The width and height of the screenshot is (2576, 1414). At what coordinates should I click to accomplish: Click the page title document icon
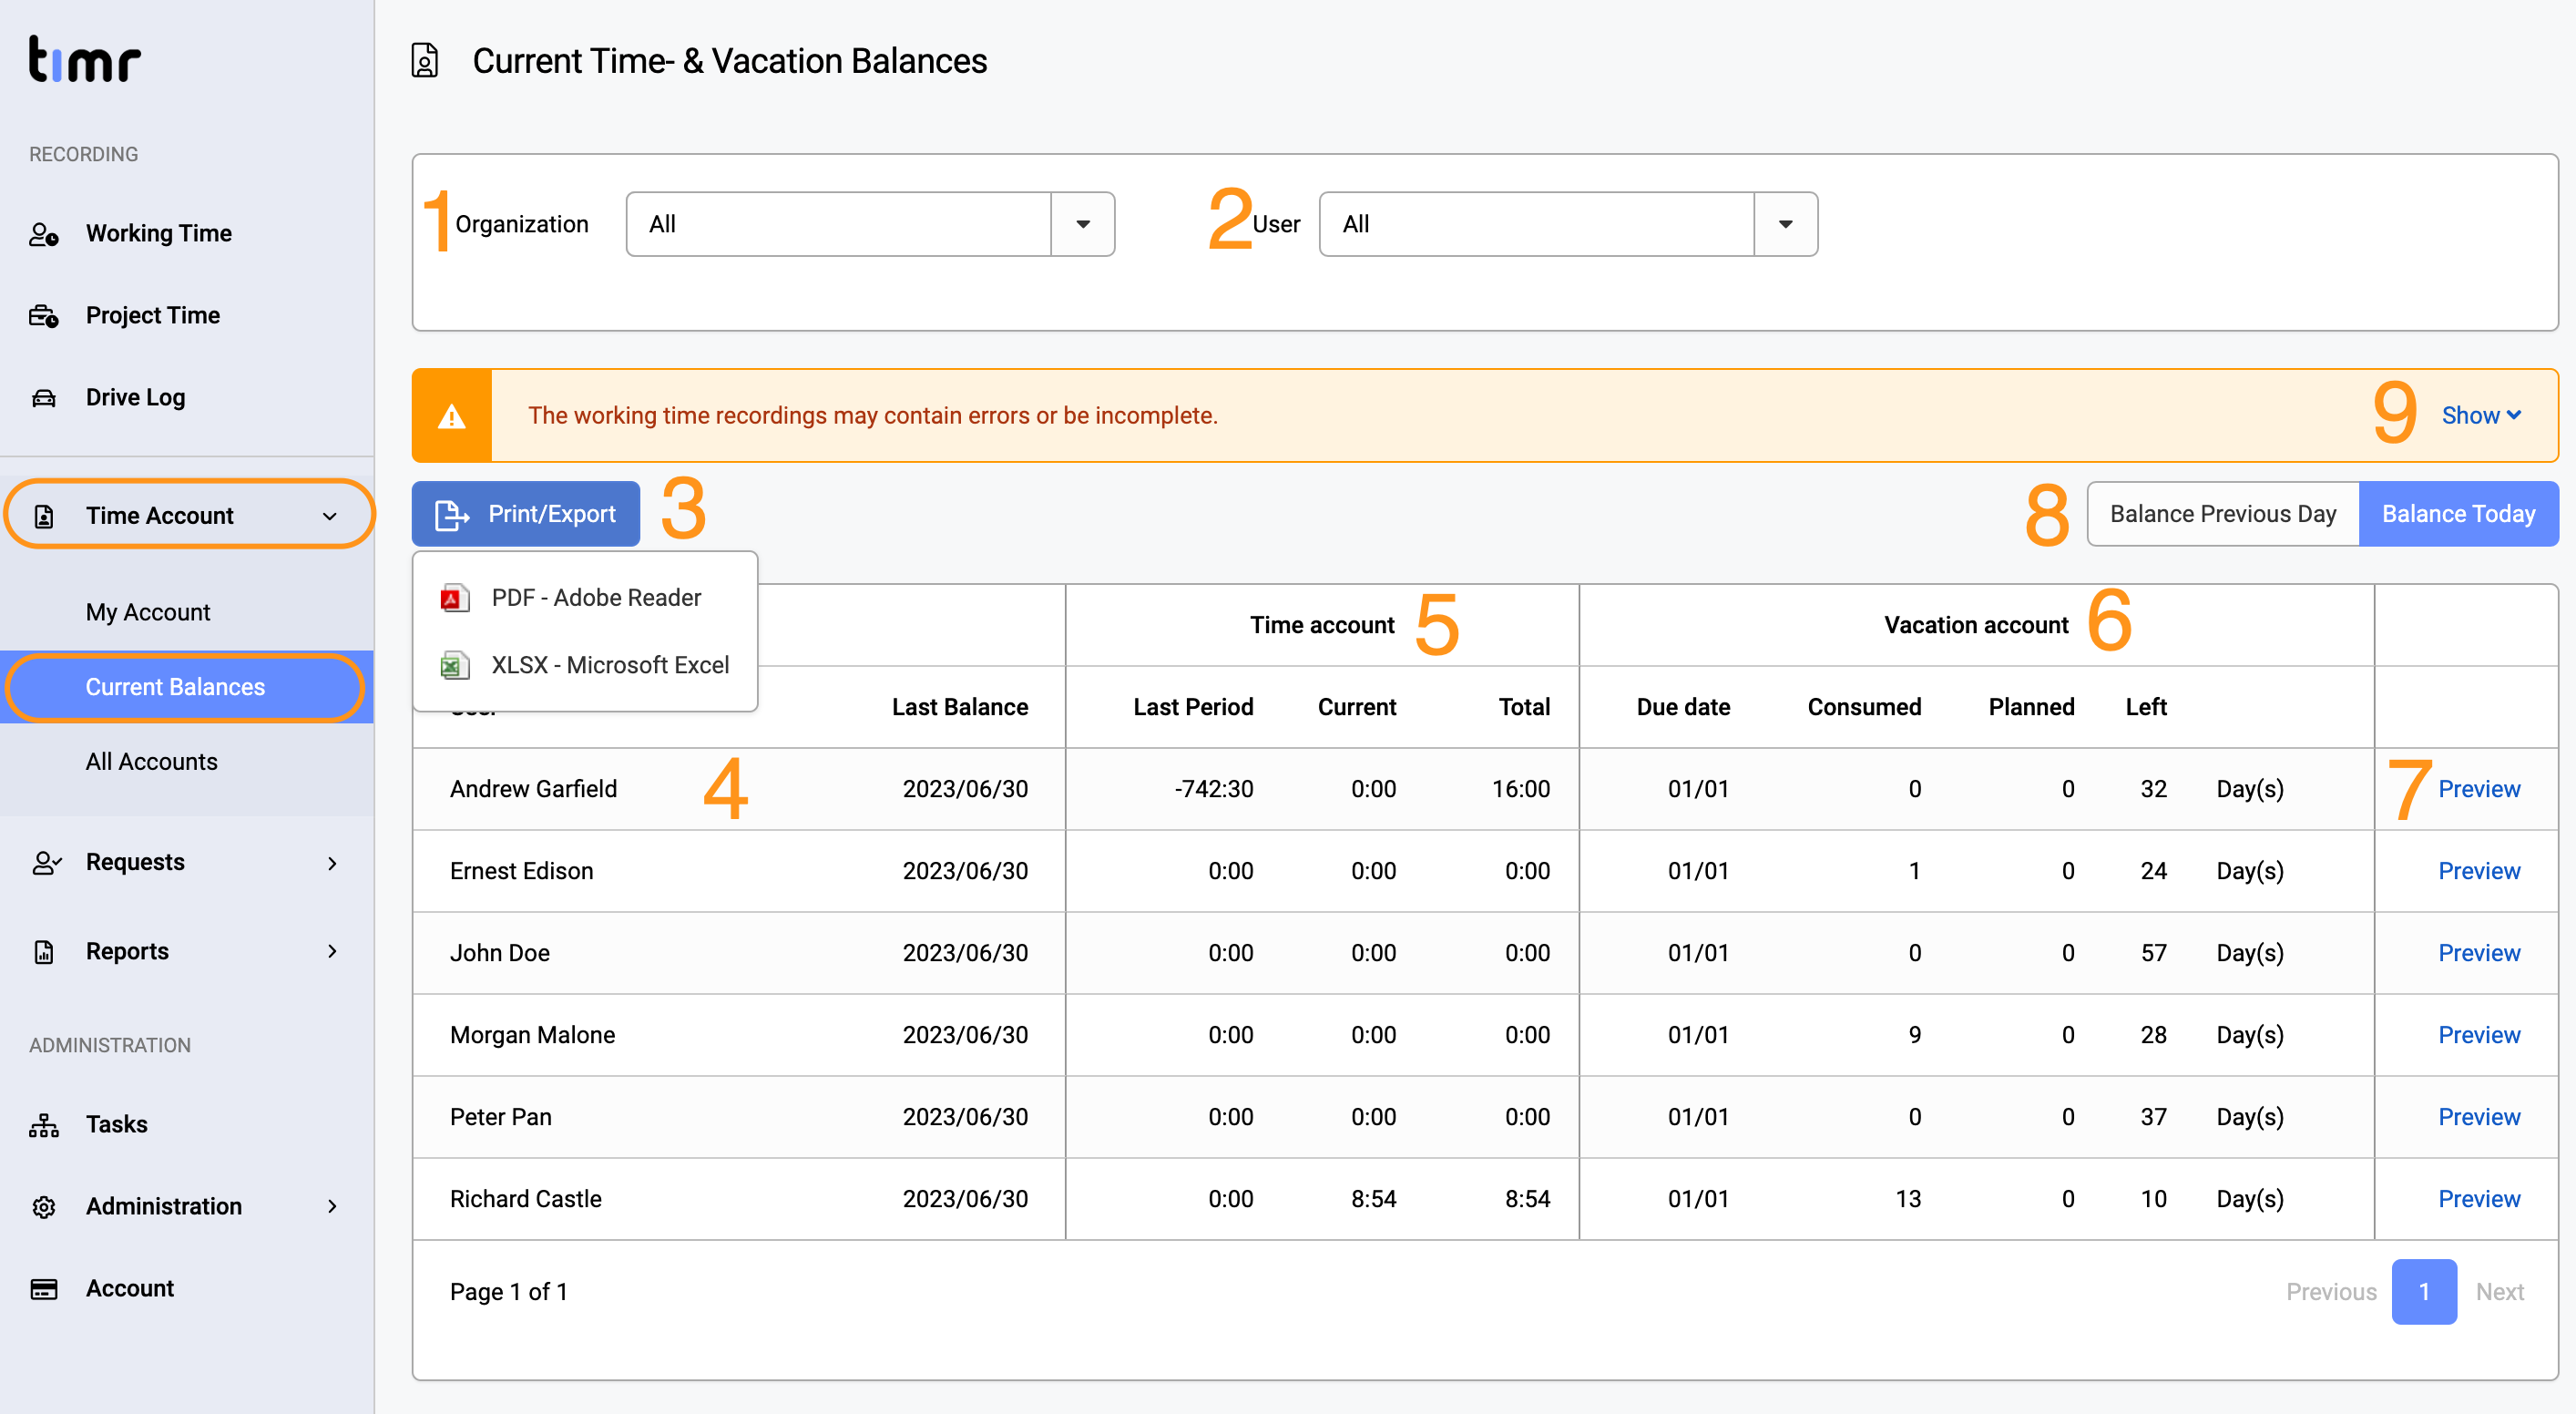point(425,61)
